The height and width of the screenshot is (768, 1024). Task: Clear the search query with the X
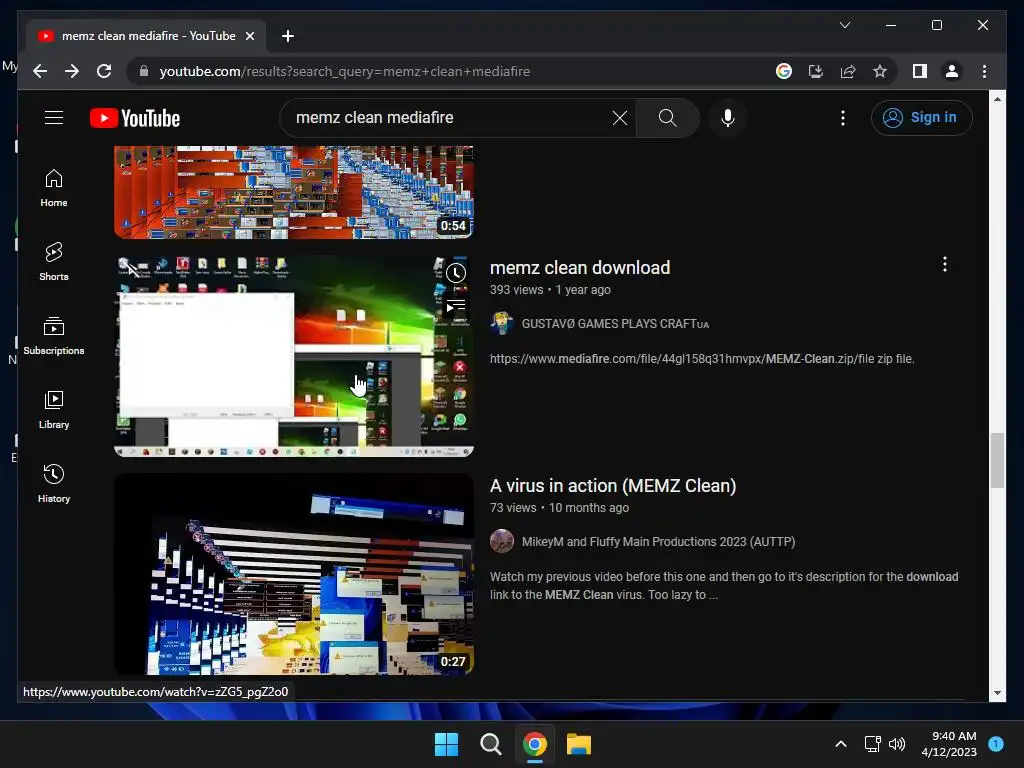(x=619, y=118)
